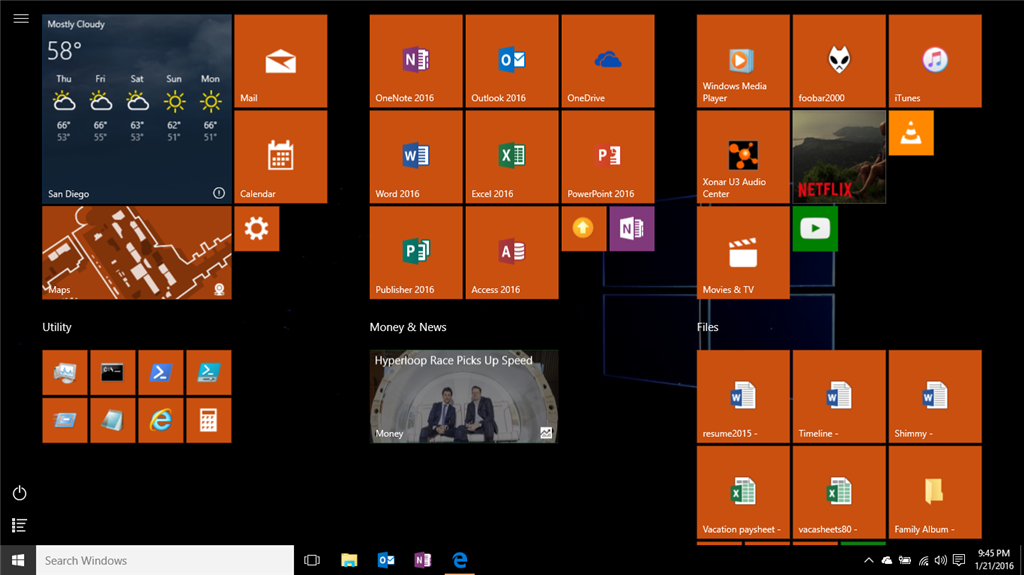Image resolution: width=1024 pixels, height=575 pixels.
Task: Open the Calculator utility tile
Action: [x=209, y=421]
